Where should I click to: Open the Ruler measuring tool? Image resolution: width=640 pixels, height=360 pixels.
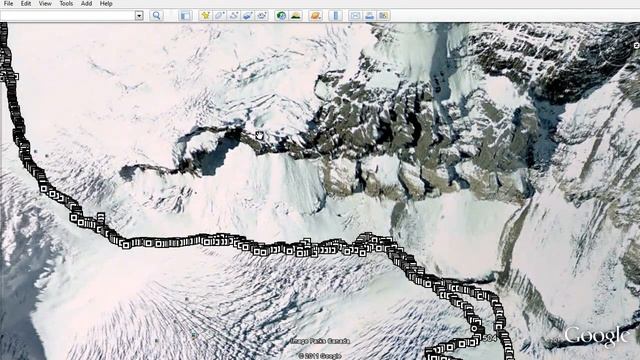tap(336, 16)
